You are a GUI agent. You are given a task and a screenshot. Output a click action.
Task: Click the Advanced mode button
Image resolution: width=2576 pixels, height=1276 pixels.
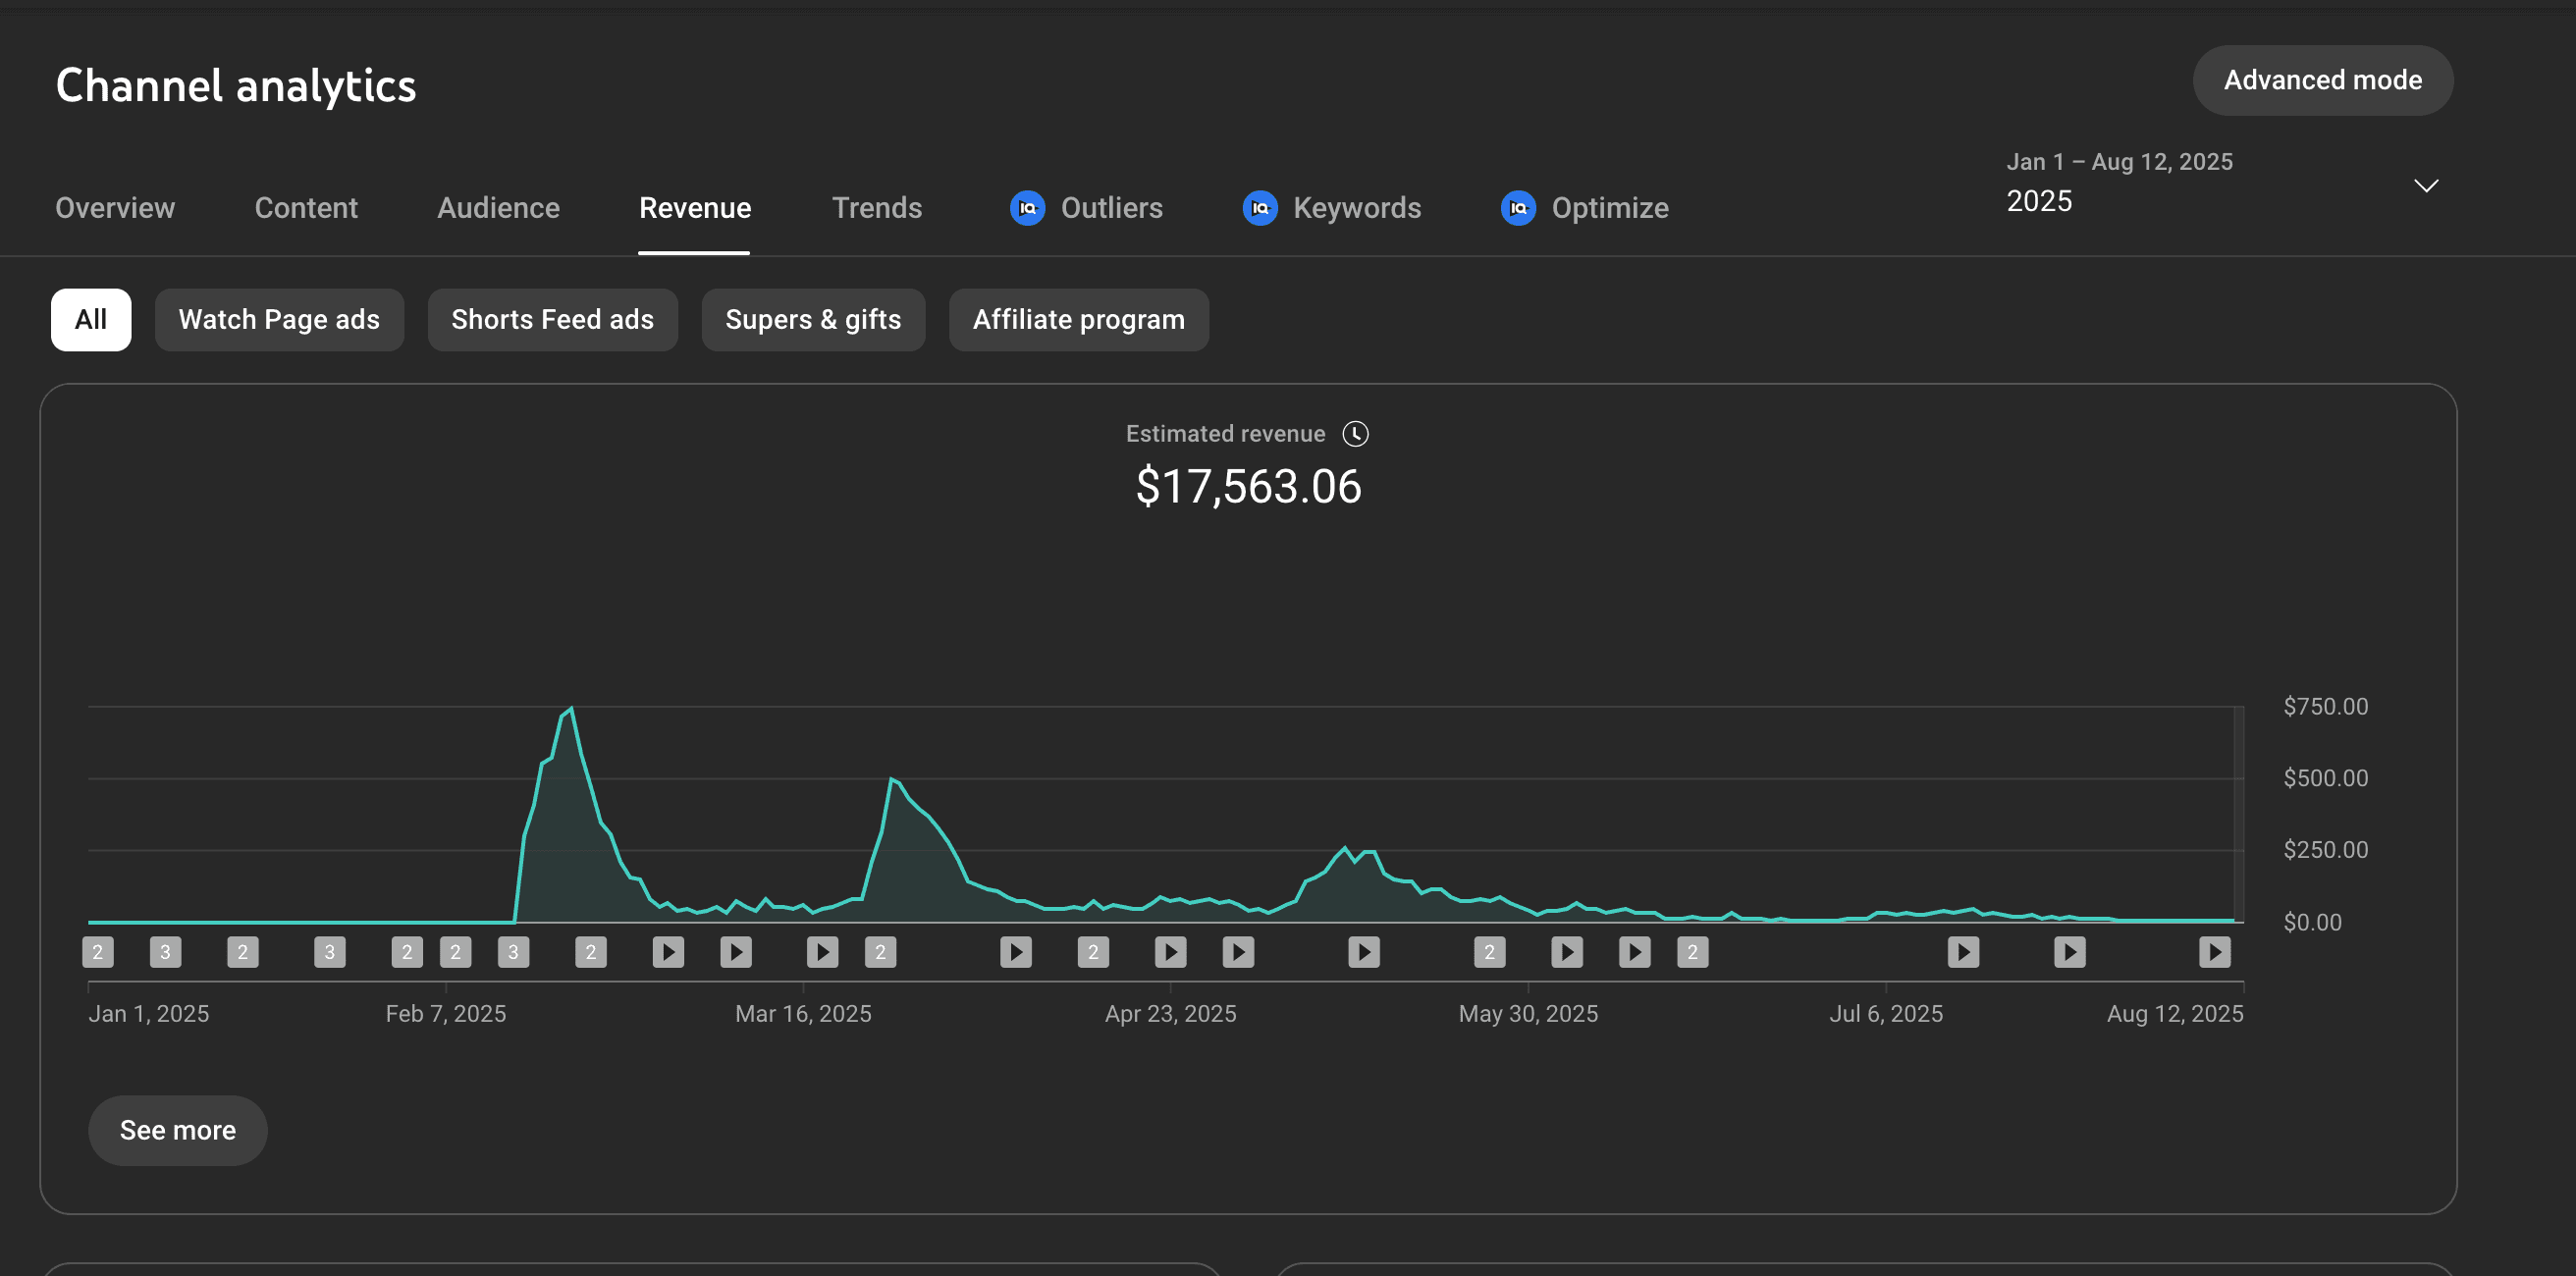2322,81
